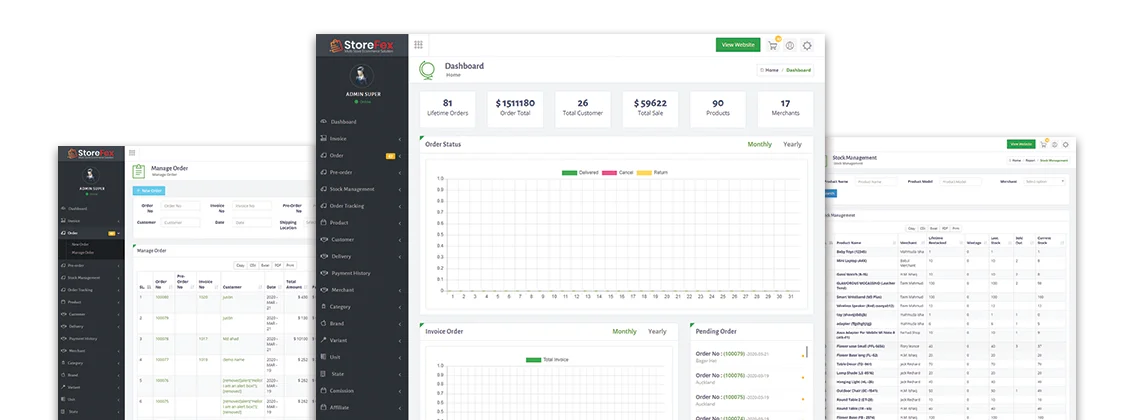1140x420 pixels.
Task: Click the green globe Dashboard page icon
Action: (x=428, y=70)
